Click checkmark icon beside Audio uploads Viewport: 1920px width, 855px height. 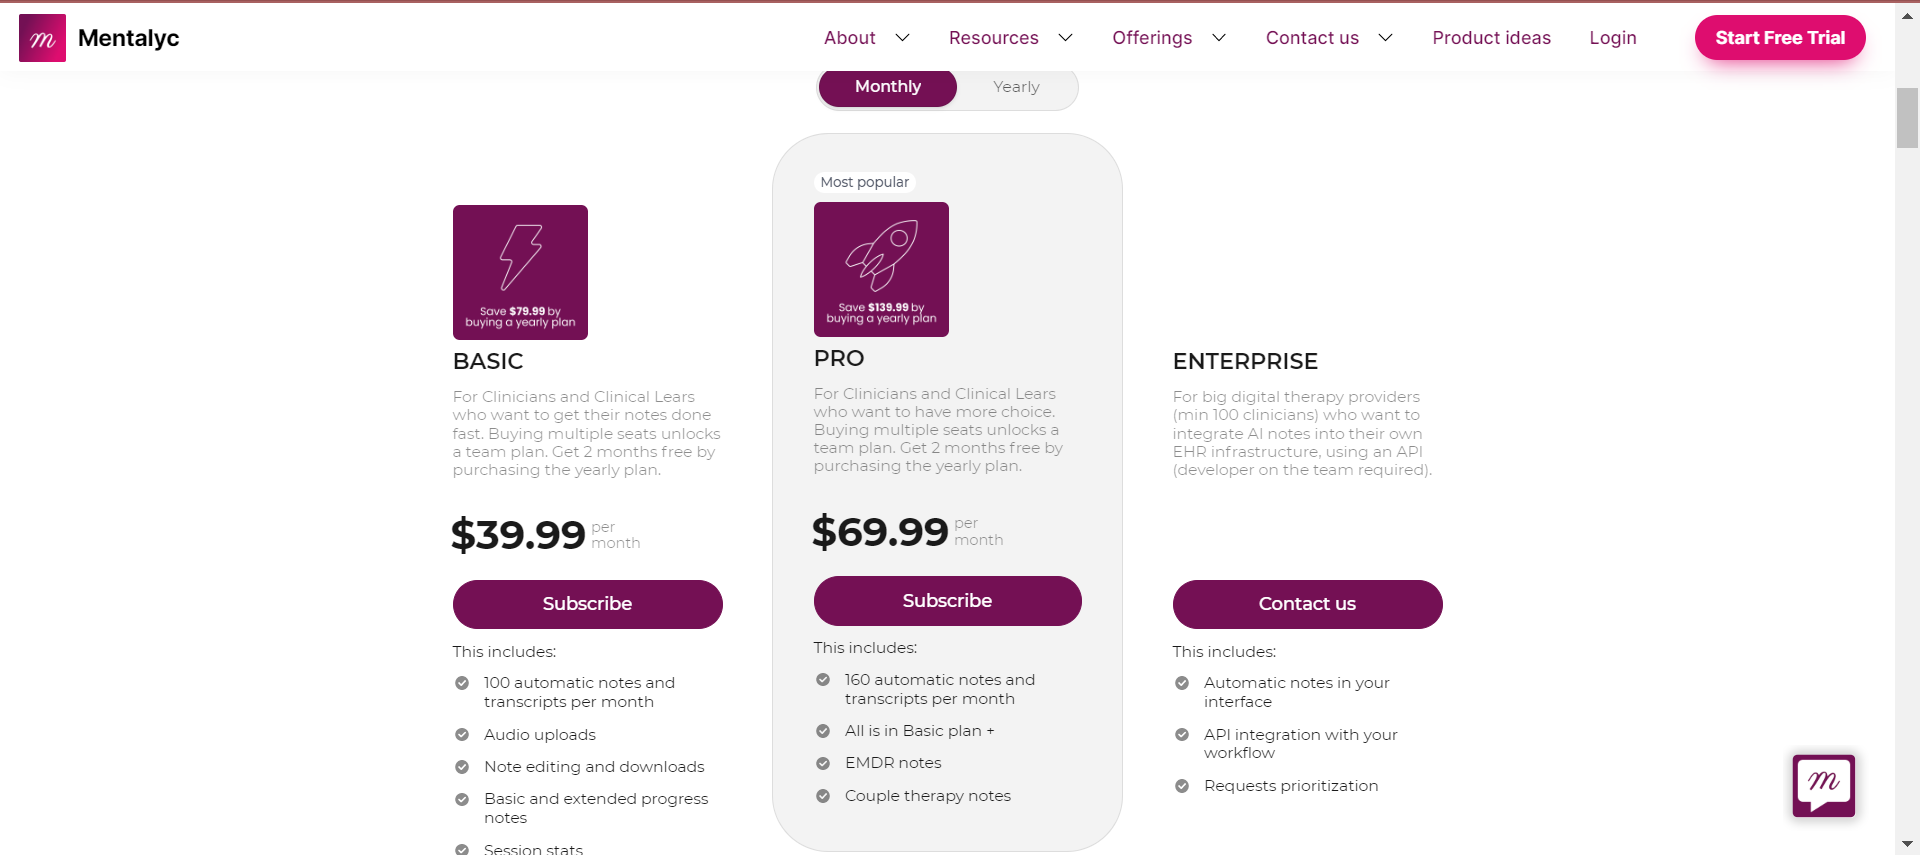(462, 735)
